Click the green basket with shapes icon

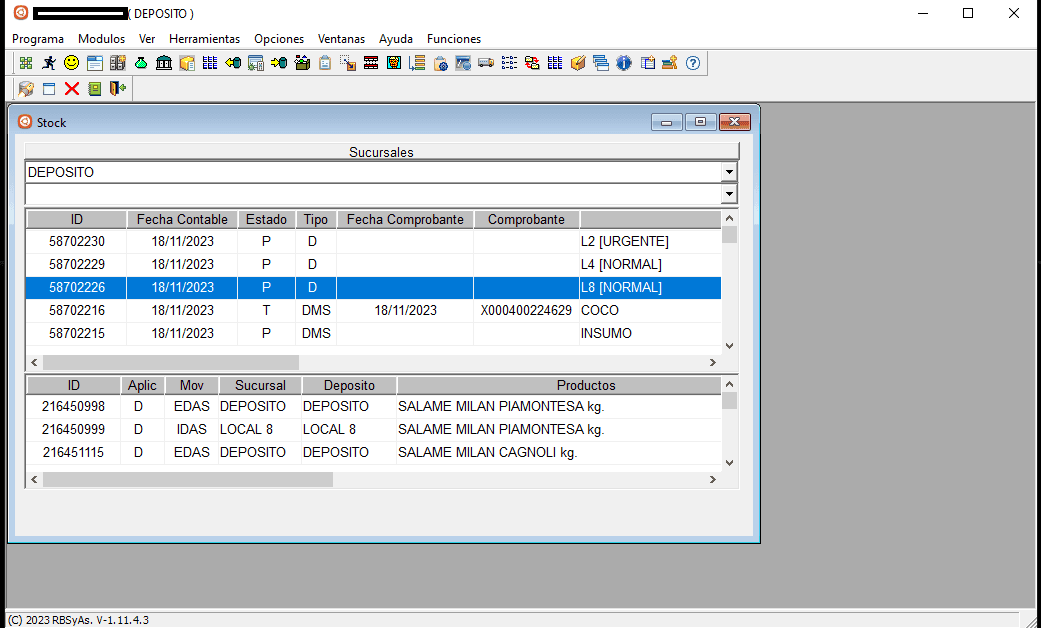click(x=302, y=63)
